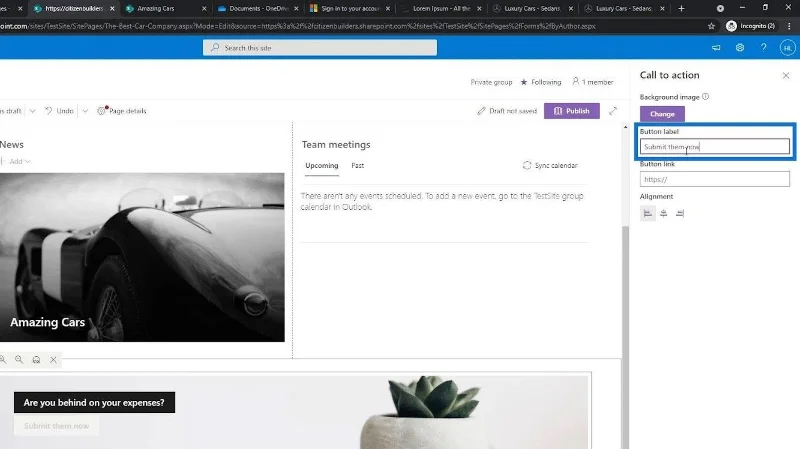Viewport: 800px width, 449px height.
Task: Expand the News Add dropdown
Action: (x=17, y=161)
